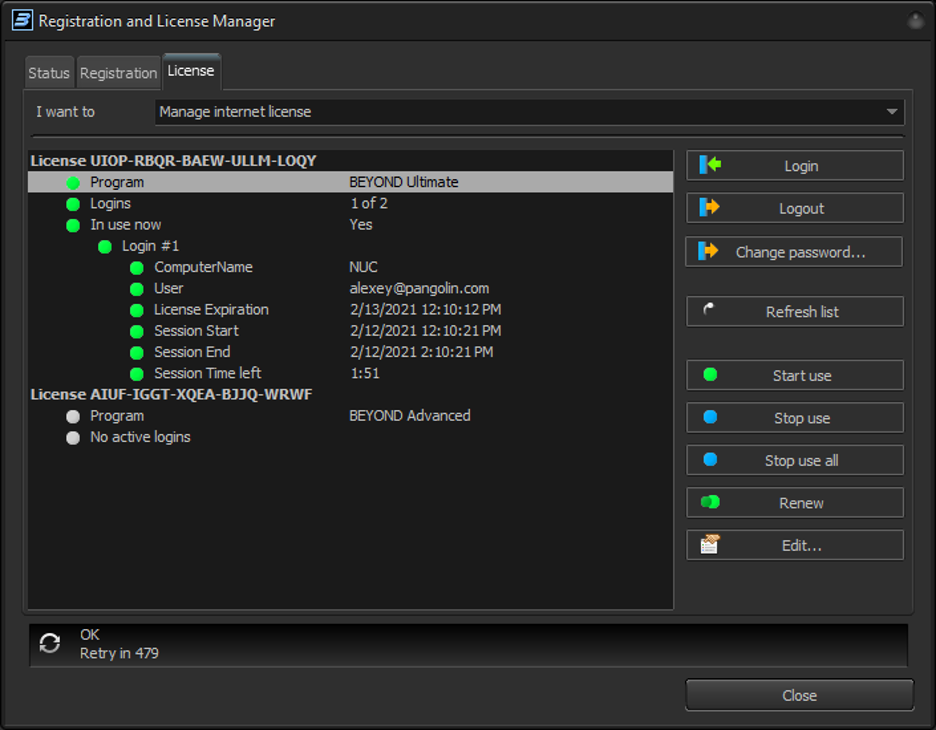Viewport: 936px width, 730px height.
Task: Click the Stop use button
Action: pyautogui.click(x=795, y=417)
